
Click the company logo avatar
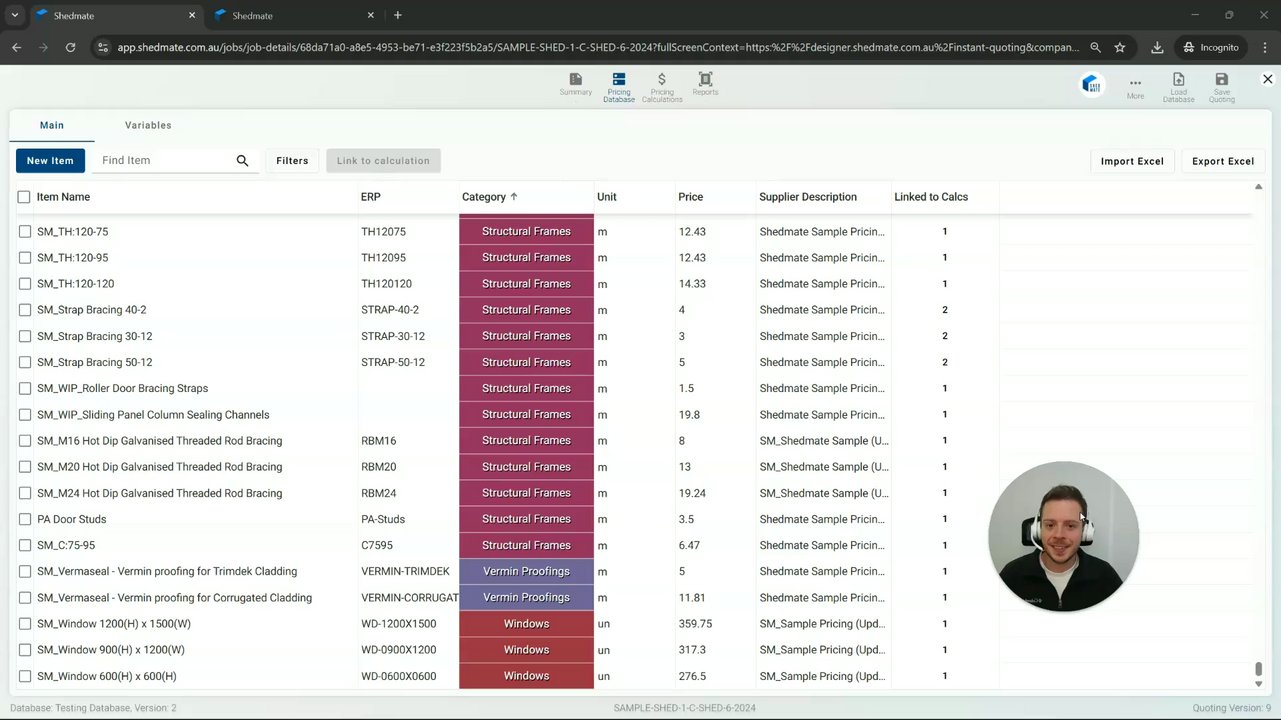pyautogui.click(x=1091, y=84)
